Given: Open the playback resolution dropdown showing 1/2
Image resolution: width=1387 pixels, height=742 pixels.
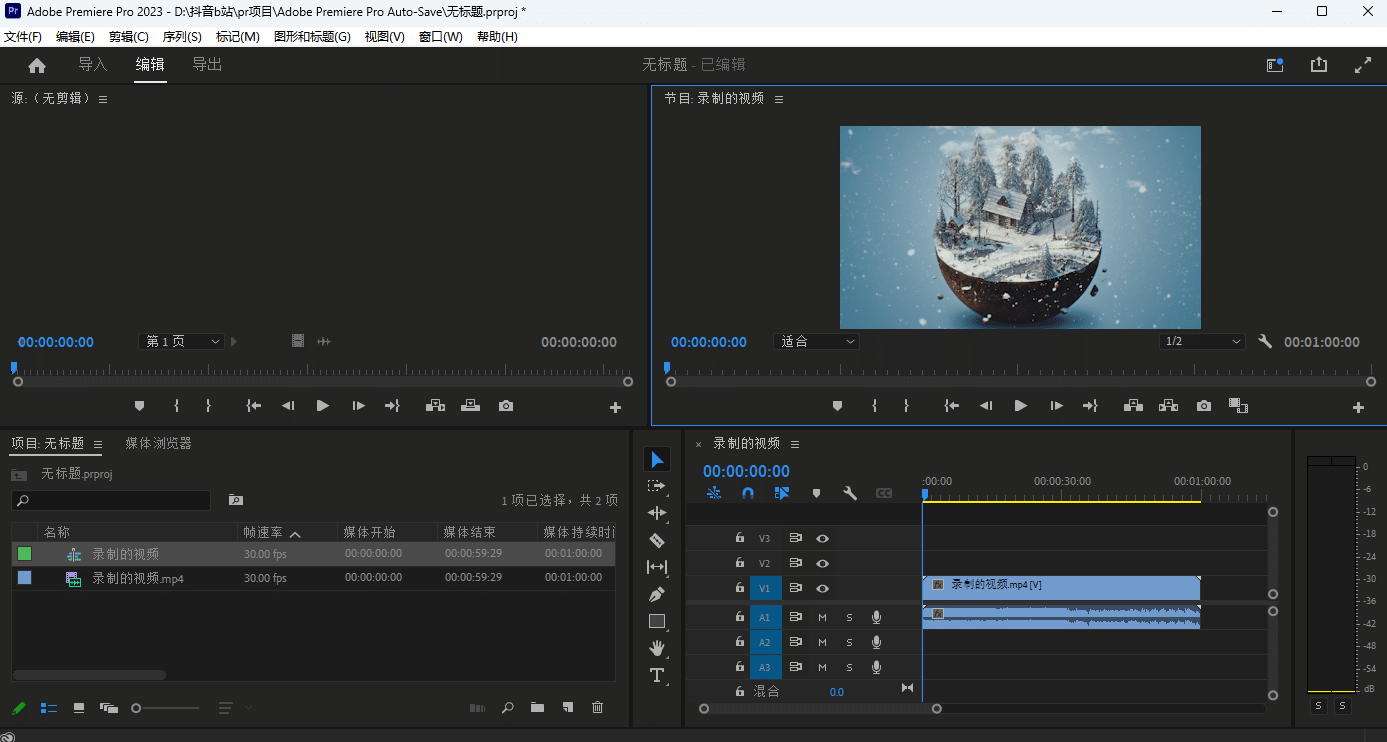Looking at the screenshot, I should coord(1201,342).
